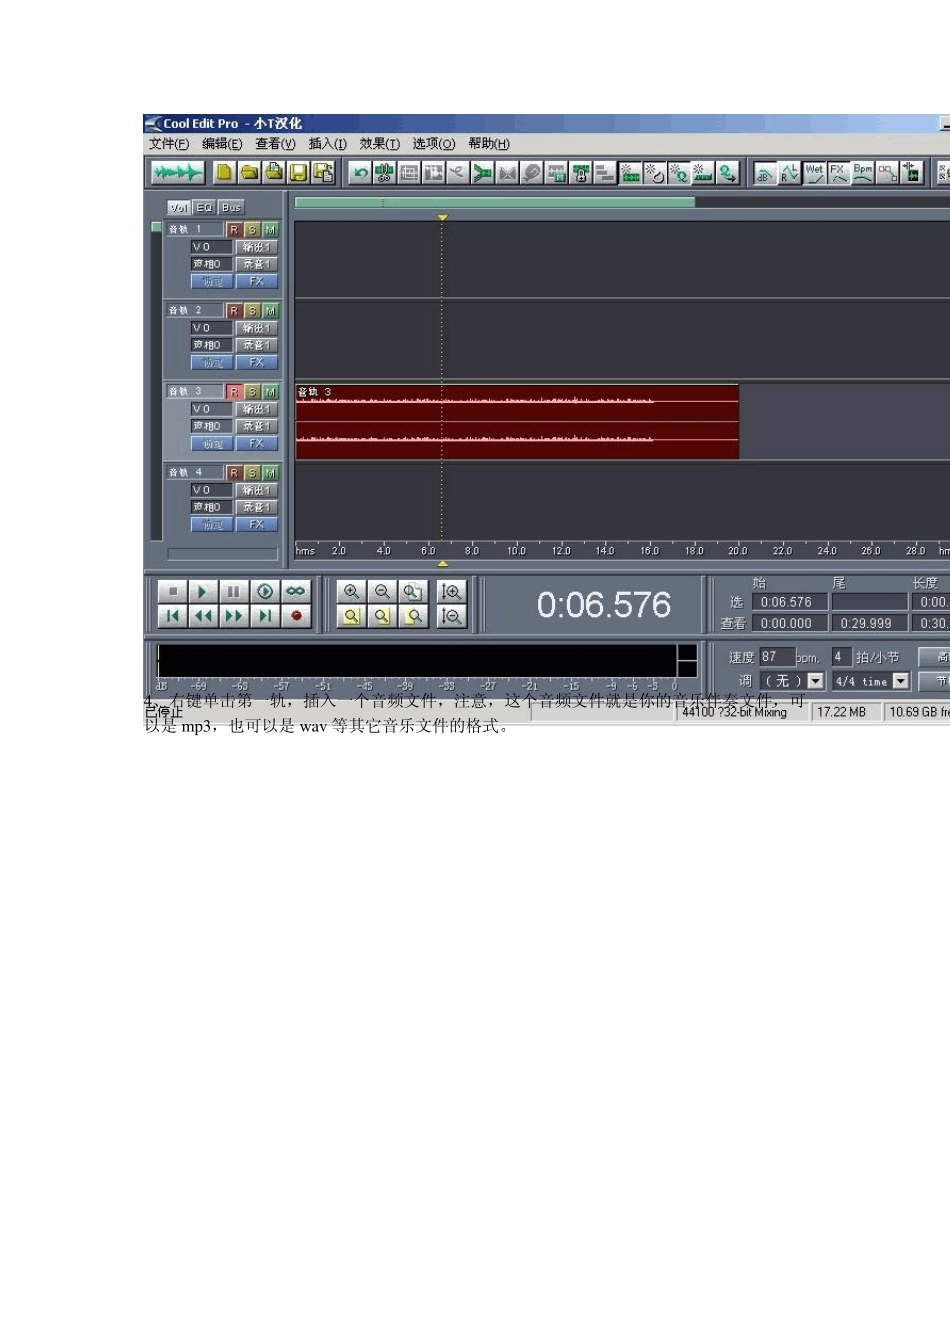
Task: Click track 4 输出1 output button
Action: [x=256, y=490]
